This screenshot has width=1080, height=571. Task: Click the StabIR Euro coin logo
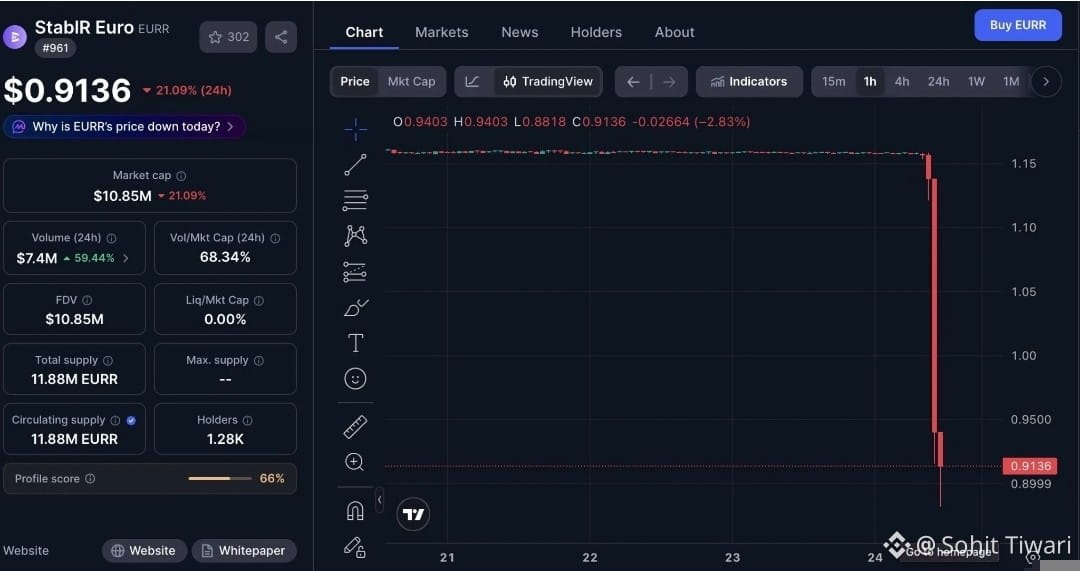[x=15, y=37]
